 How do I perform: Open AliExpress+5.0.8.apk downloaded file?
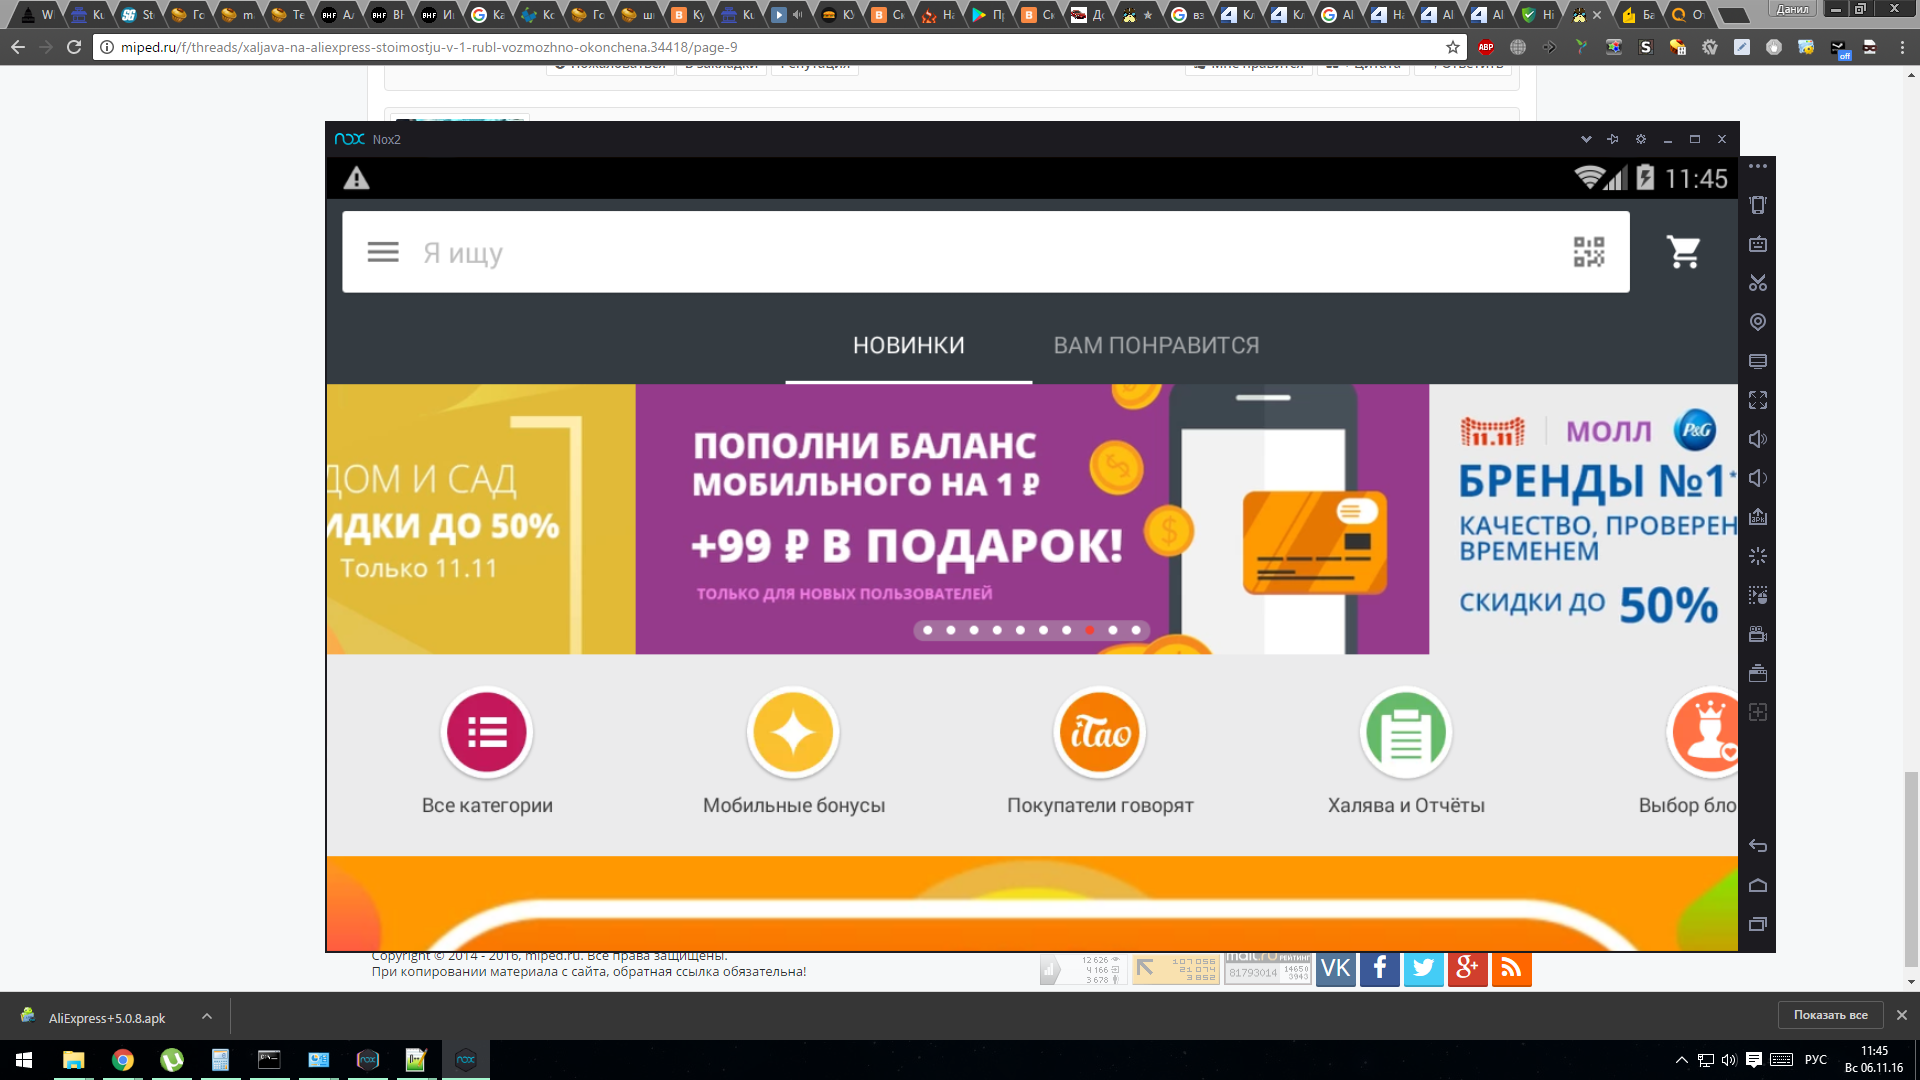click(107, 1018)
